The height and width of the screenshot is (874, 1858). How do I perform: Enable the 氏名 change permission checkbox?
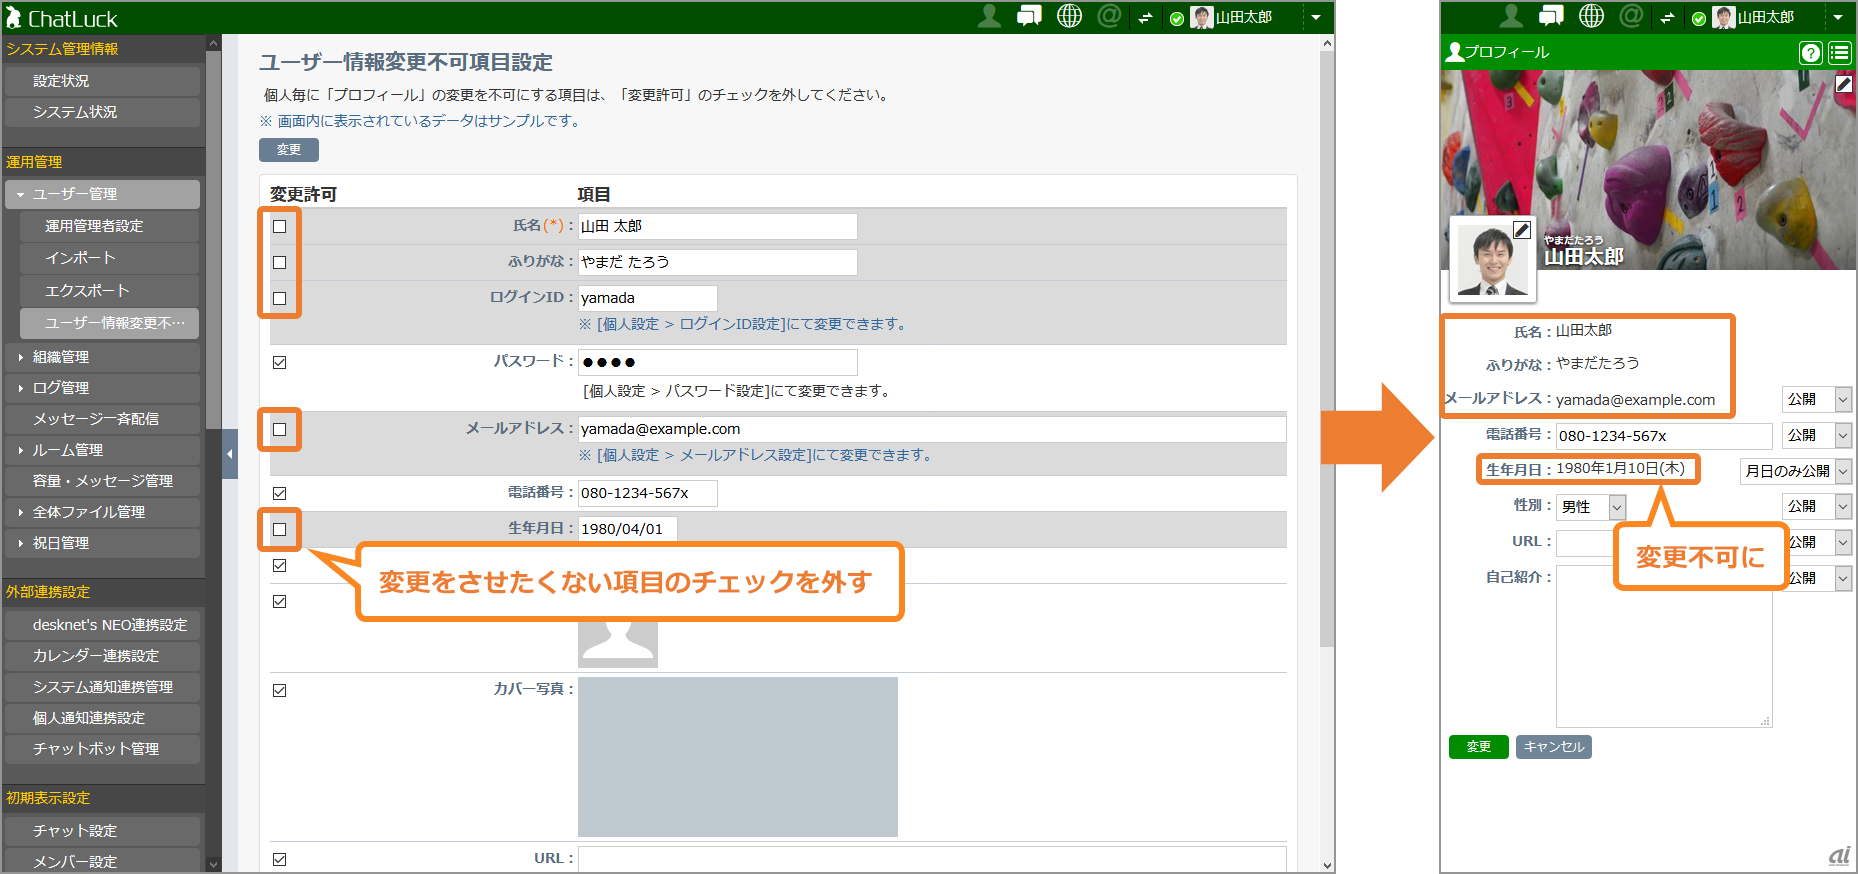click(x=280, y=227)
